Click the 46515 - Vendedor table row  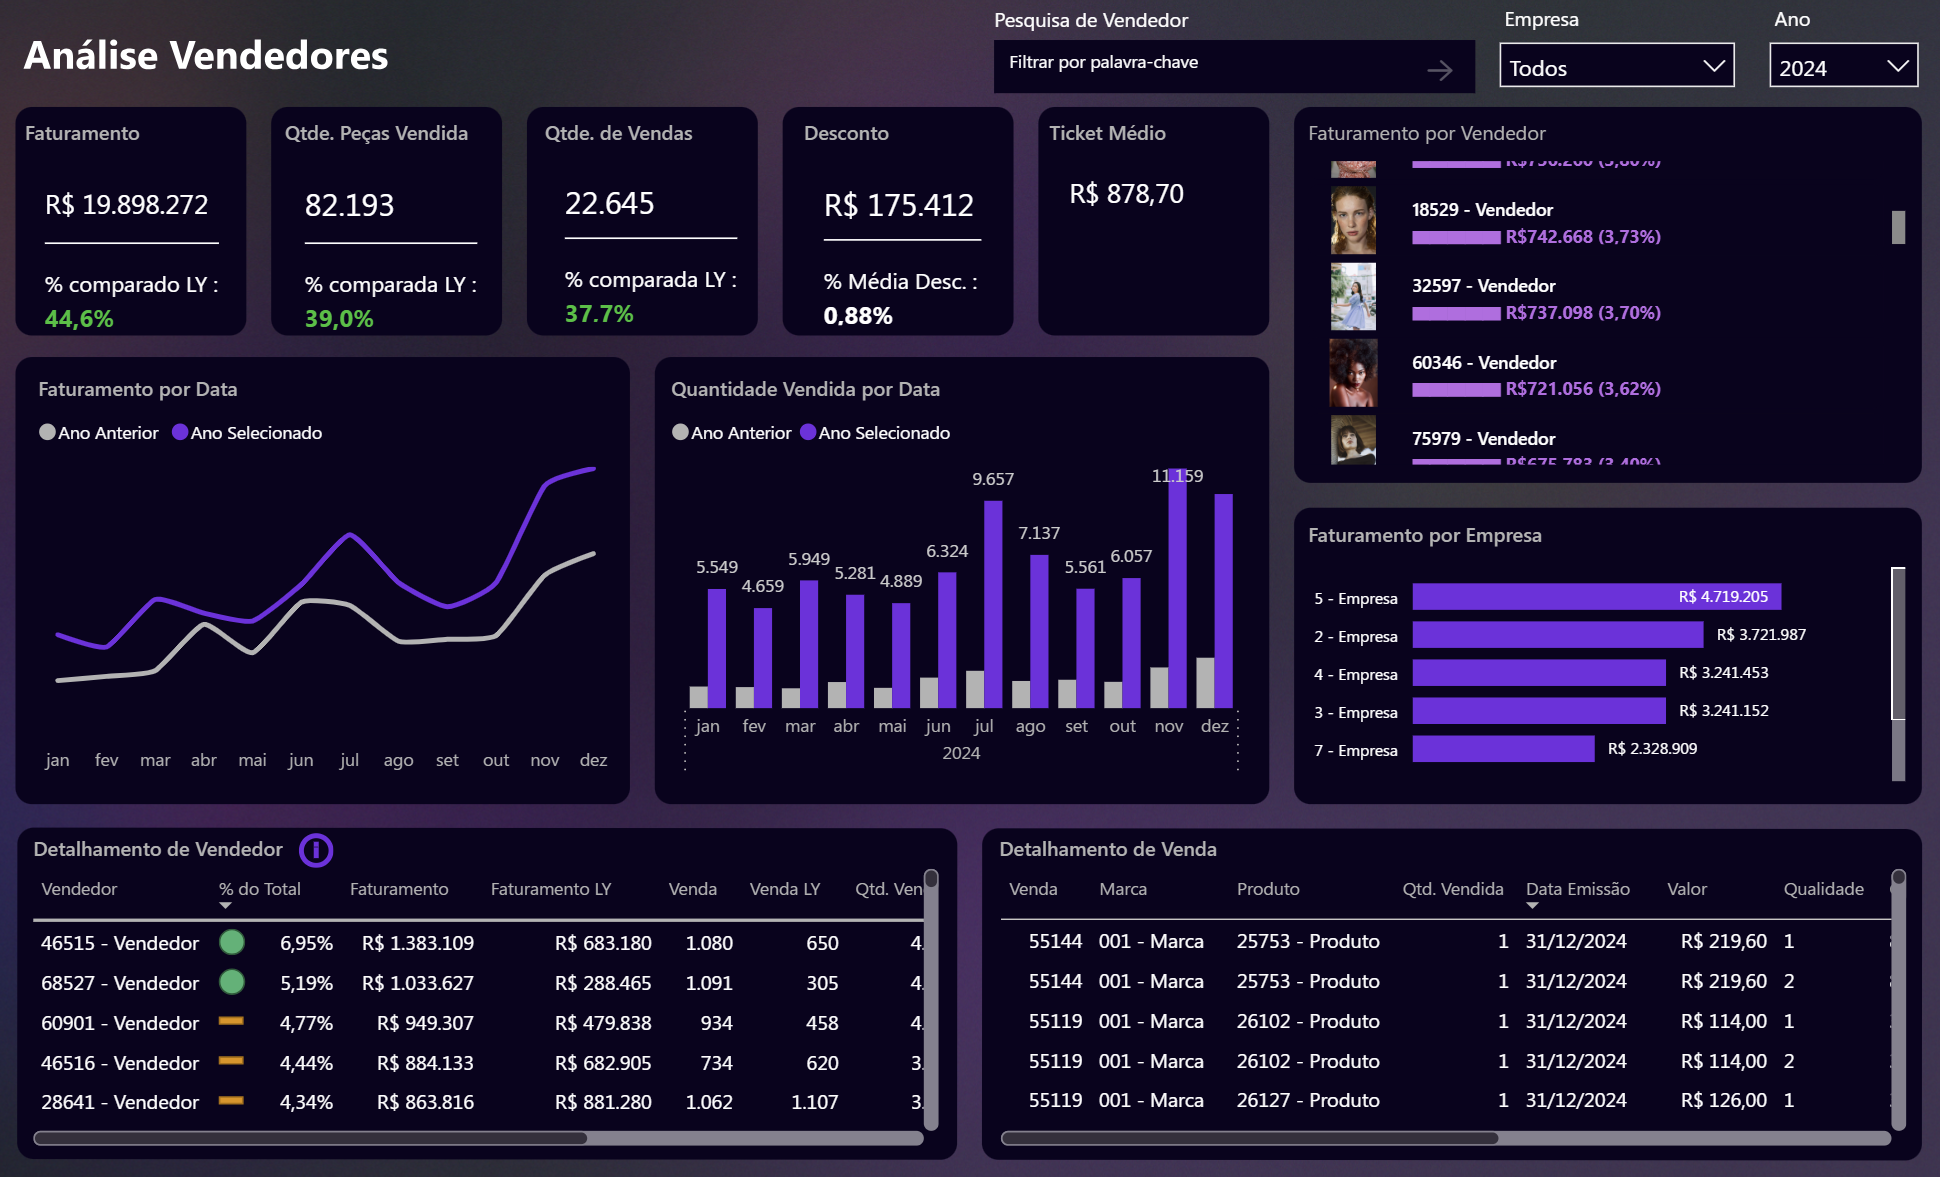(120, 943)
